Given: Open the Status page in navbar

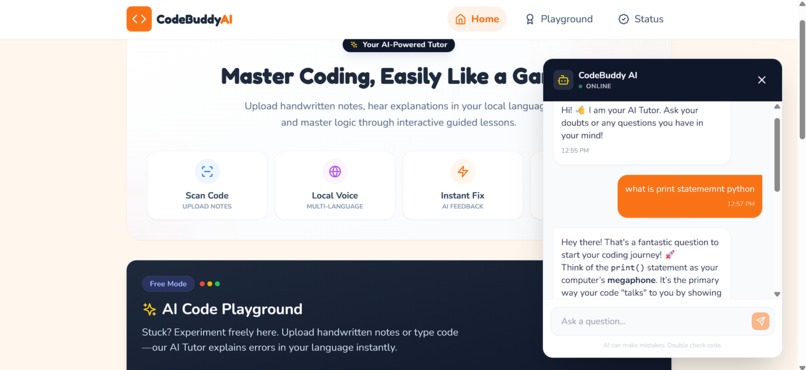Looking at the screenshot, I should click(640, 19).
